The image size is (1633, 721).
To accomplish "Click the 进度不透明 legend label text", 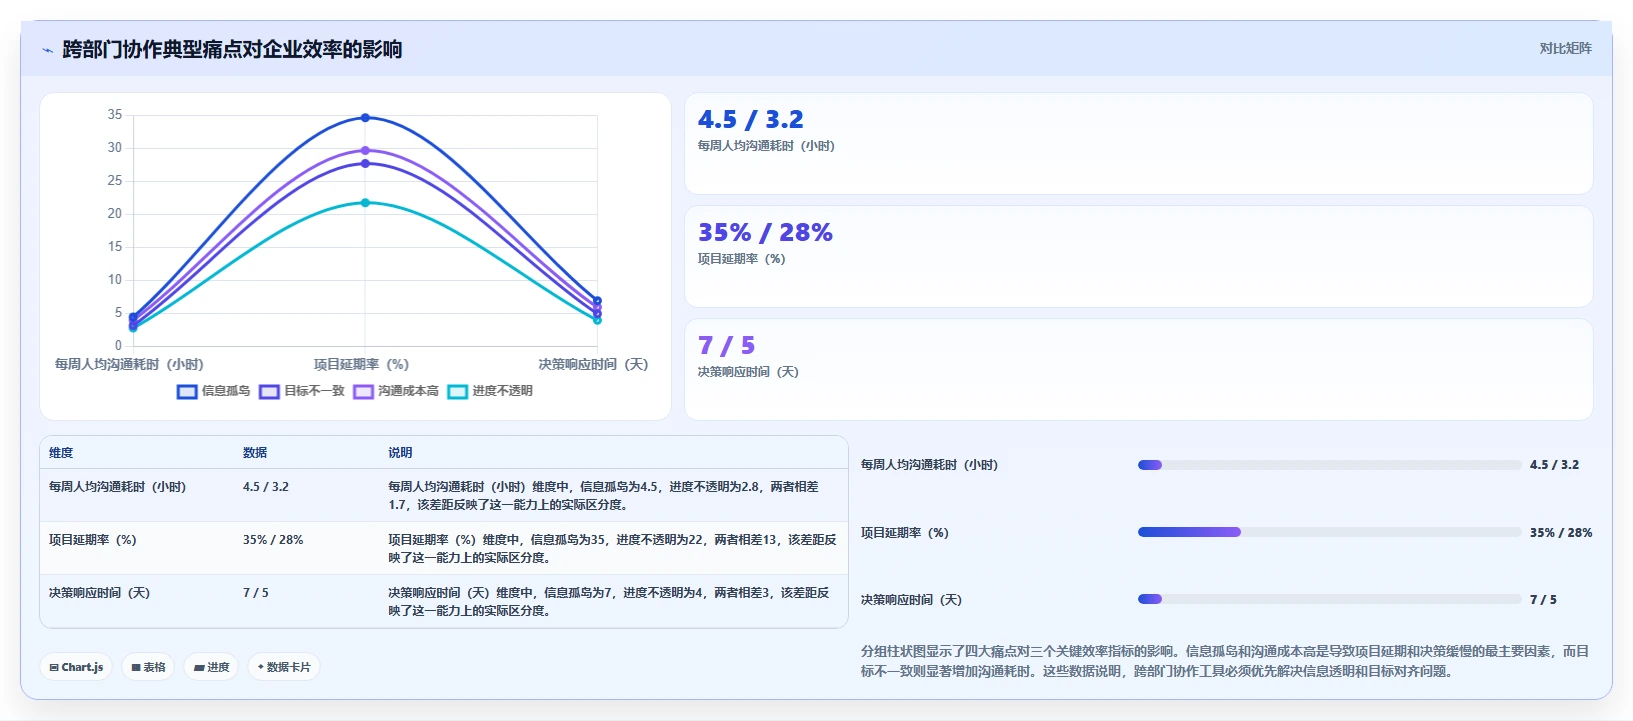I will pos(502,391).
